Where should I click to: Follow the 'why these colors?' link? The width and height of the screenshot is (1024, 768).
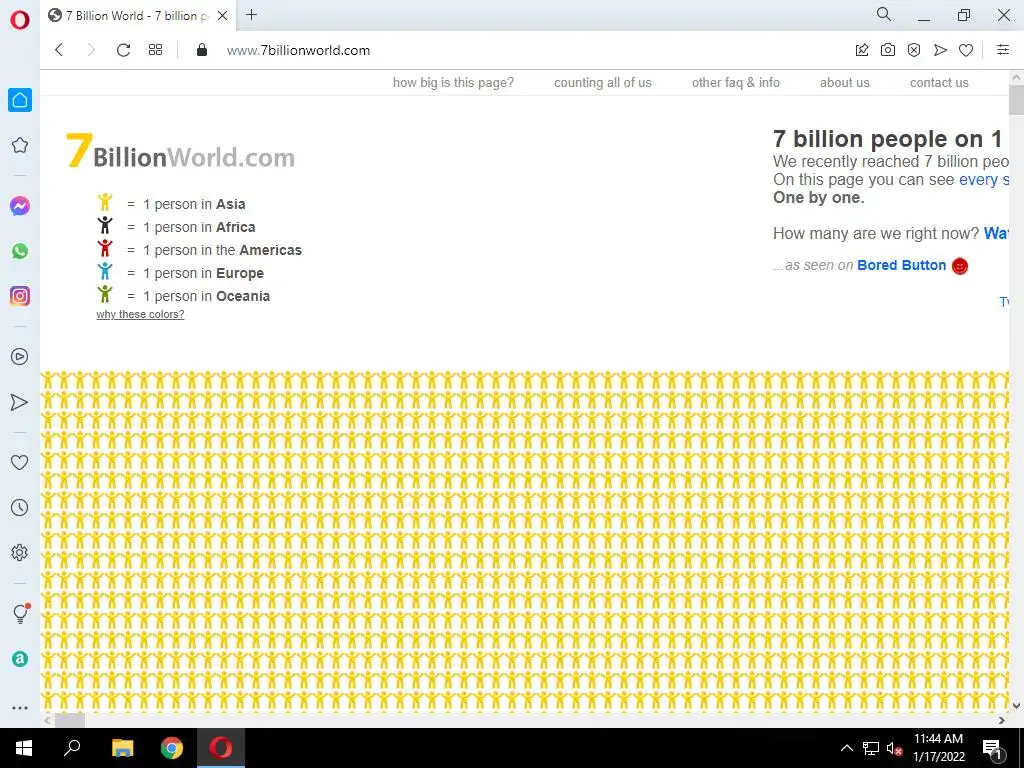coord(140,314)
